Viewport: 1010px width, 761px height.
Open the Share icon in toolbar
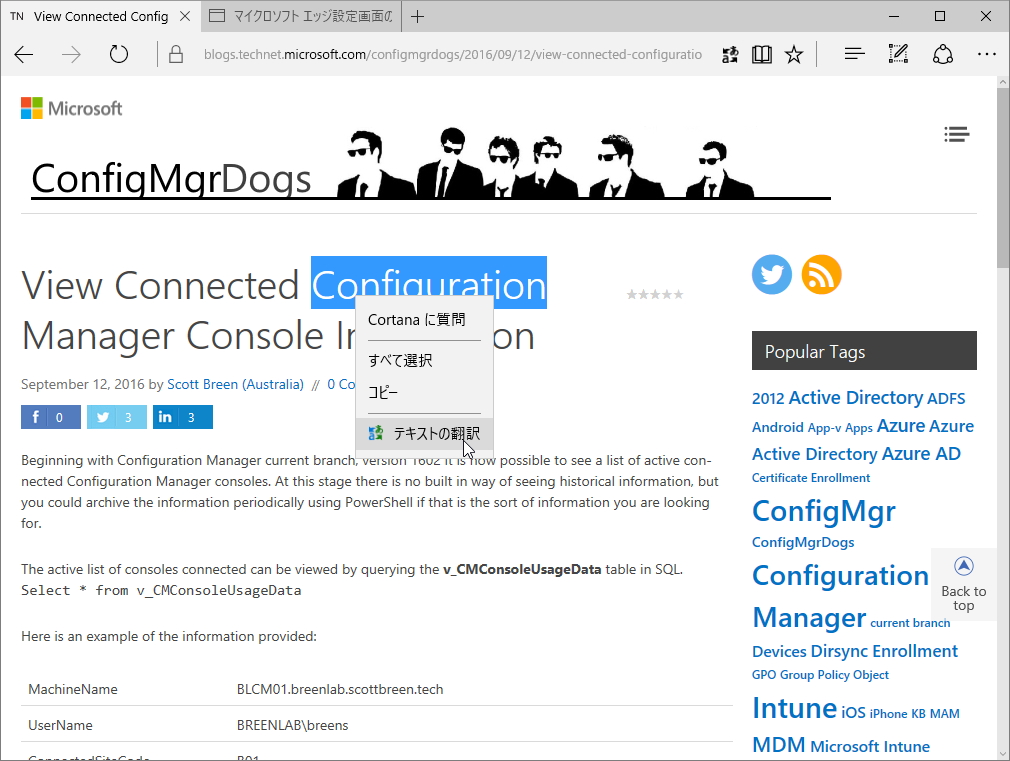pos(942,54)
